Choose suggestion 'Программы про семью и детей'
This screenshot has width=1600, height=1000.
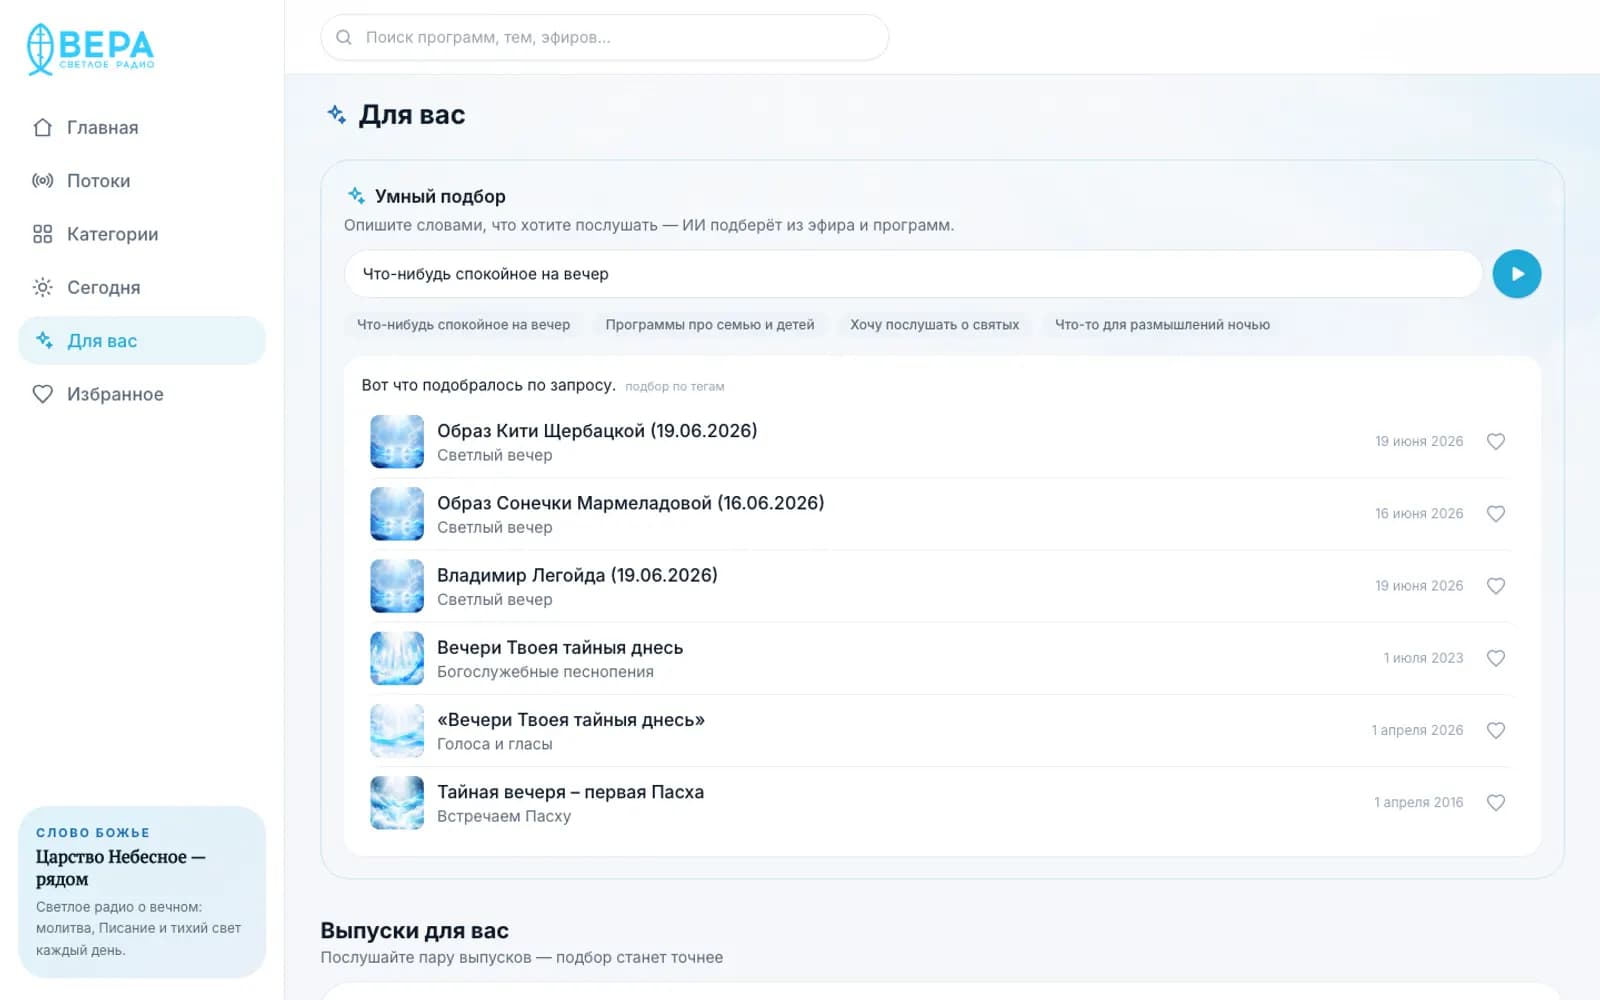point(710,325)
